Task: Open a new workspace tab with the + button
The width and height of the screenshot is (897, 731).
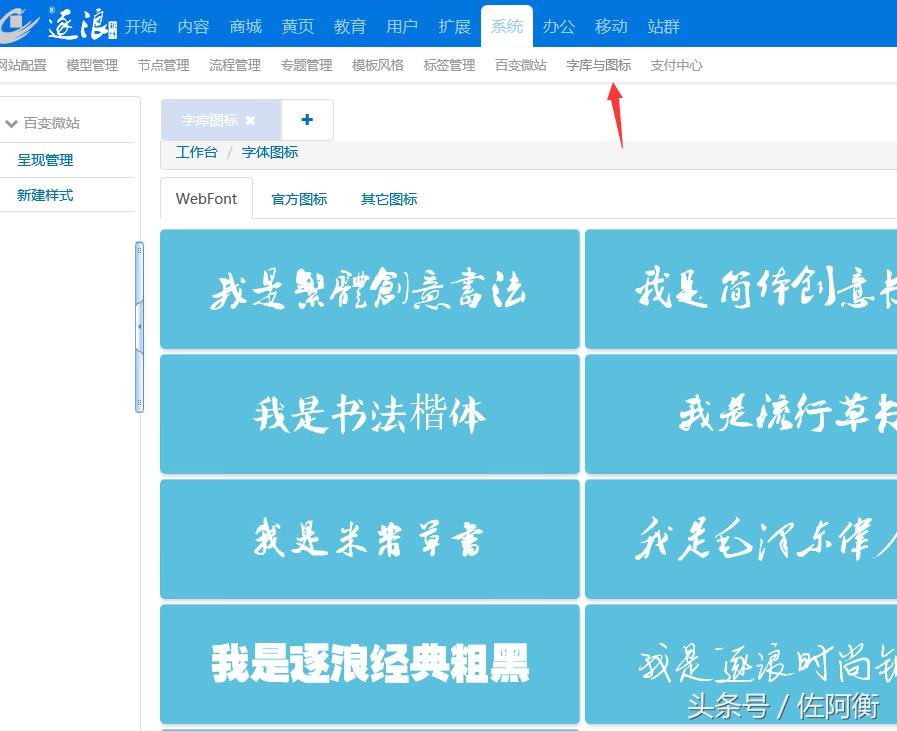Action: point(307,119)
